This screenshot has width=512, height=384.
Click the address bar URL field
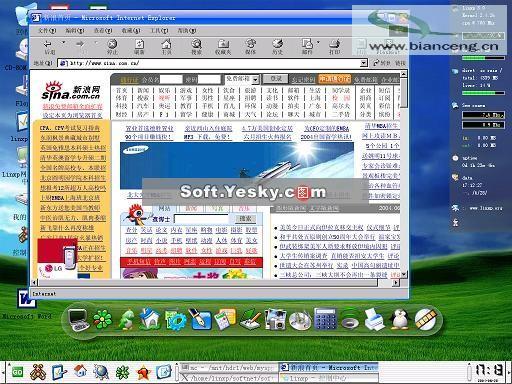pyautogui.click(x=209, y=63)
